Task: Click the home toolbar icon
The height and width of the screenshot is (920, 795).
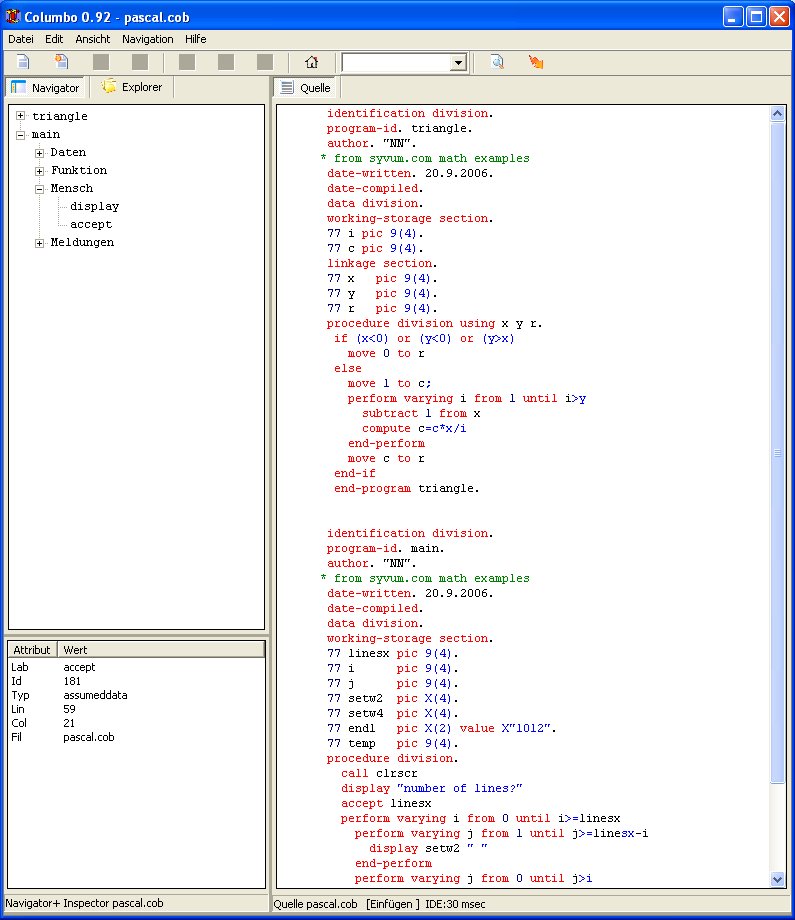Action: pos(311,62)
